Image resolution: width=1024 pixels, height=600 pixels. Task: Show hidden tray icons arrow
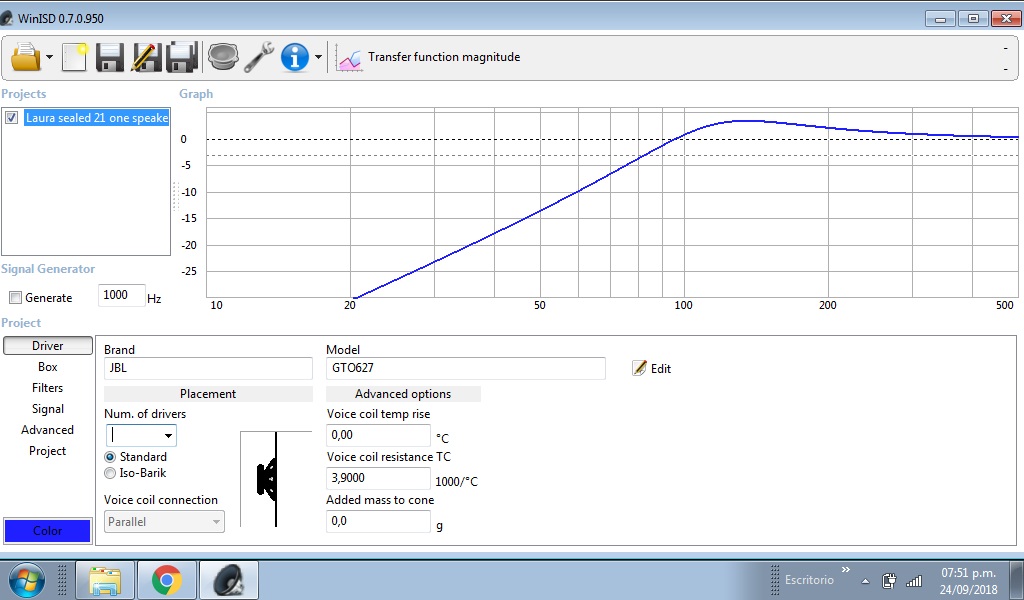(865, 581)
